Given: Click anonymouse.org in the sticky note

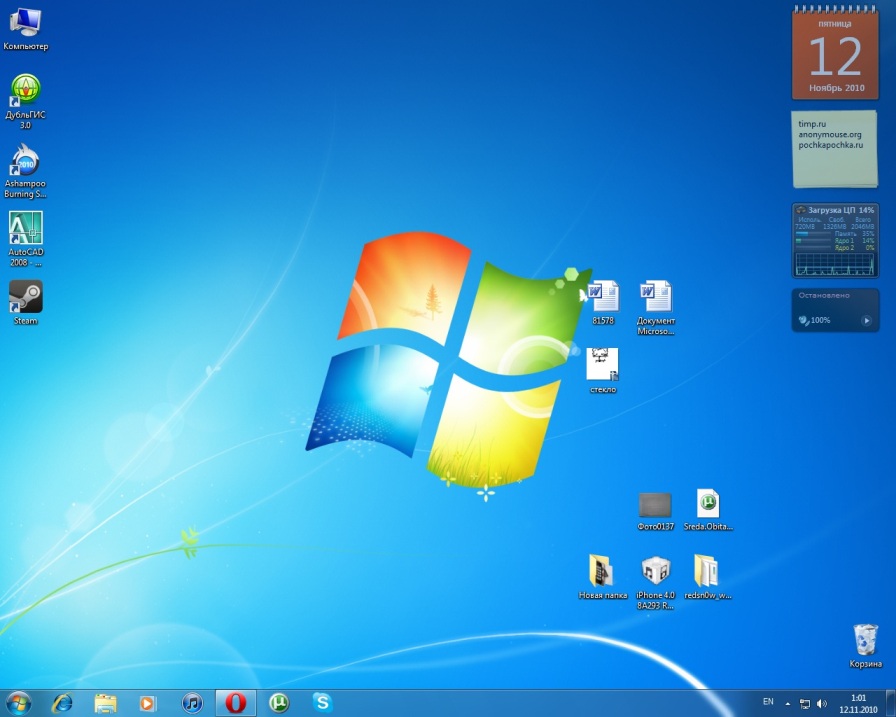Looking at the screenshot, I should [830, 134].
